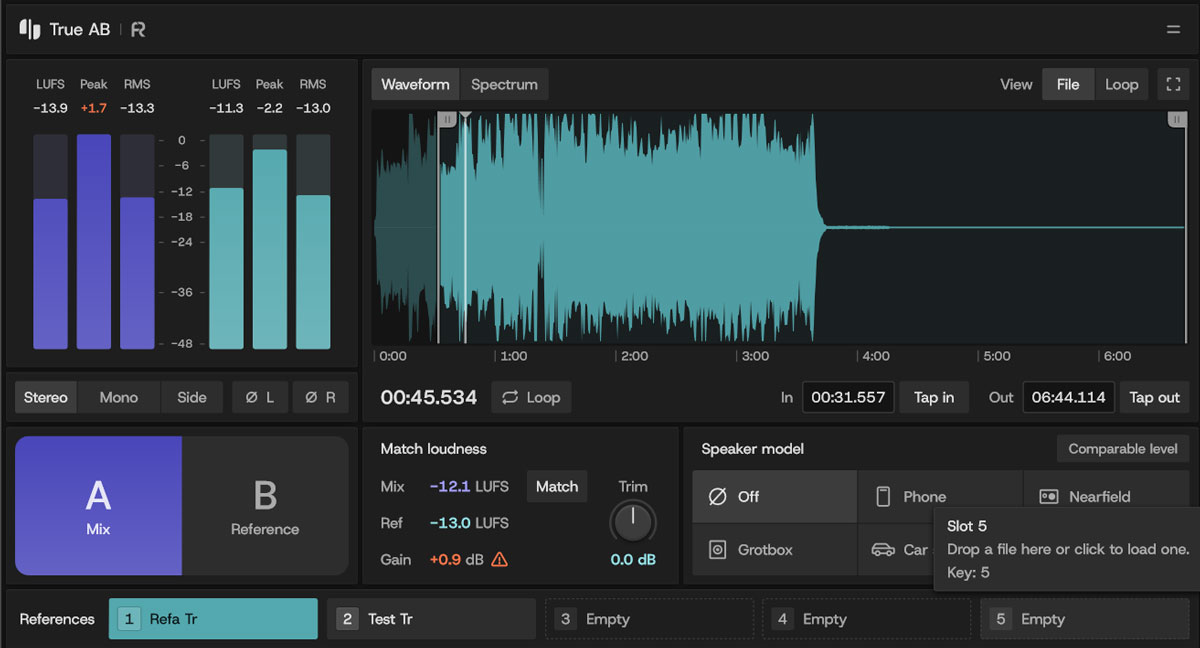The image size is (1200, 648).
Task: Select the Grotbox speaker model
Action: point(775,549)
